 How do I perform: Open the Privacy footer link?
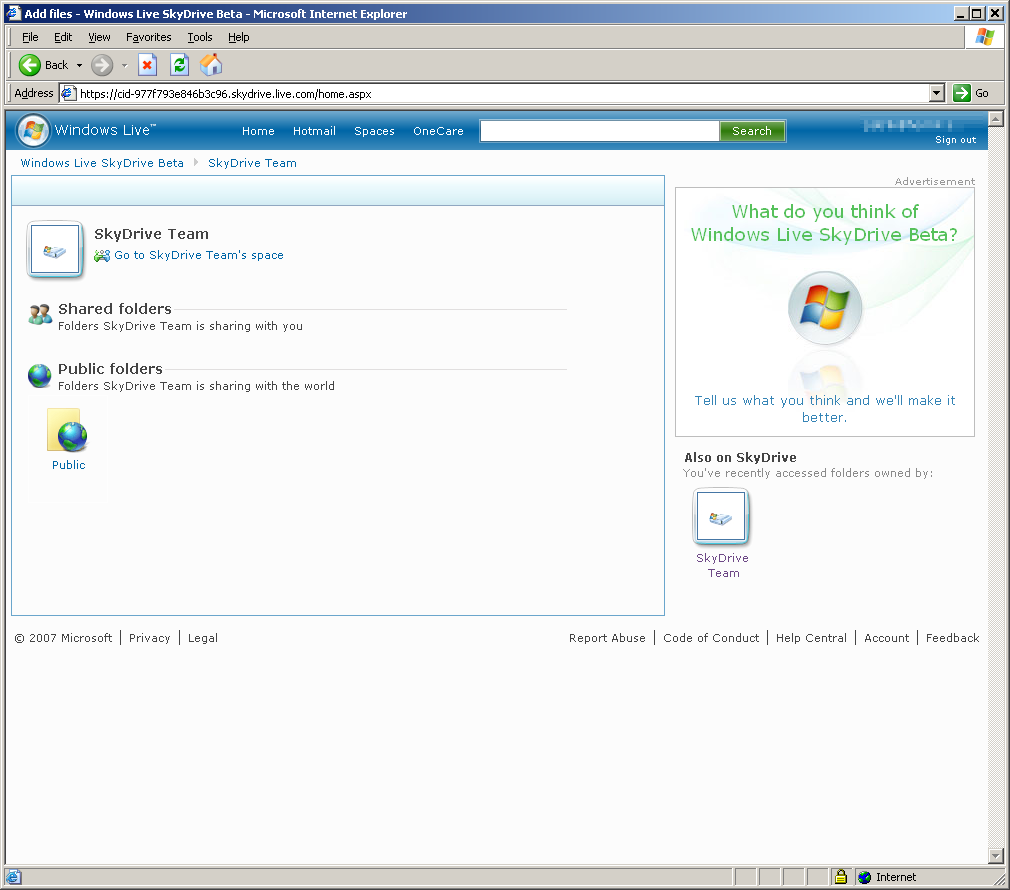coord(149,638)
